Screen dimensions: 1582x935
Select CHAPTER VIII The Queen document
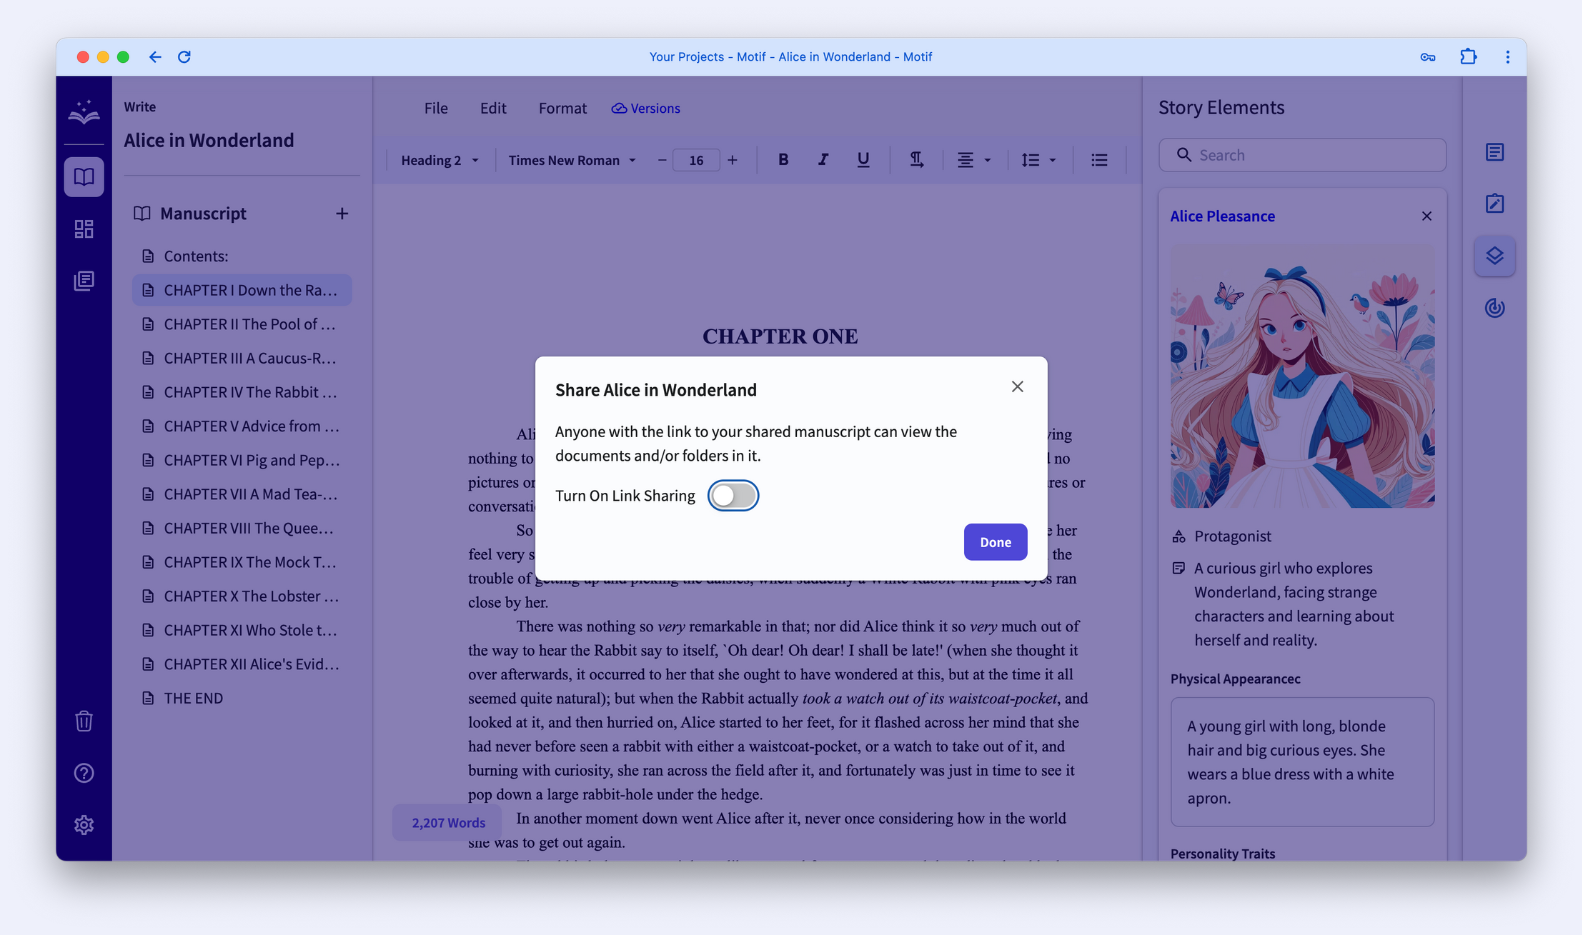tap(242, 528)
